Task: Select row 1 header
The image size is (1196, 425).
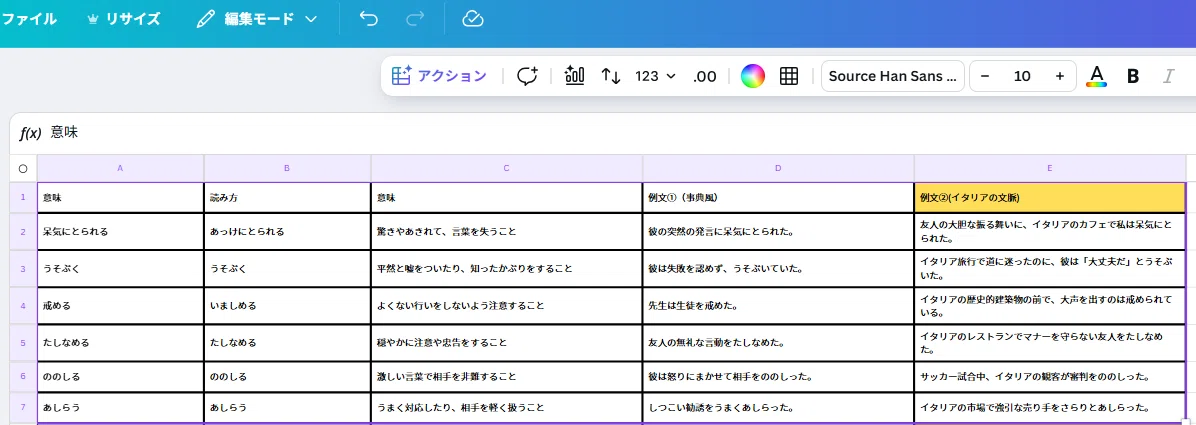Action: click(23, 198)
